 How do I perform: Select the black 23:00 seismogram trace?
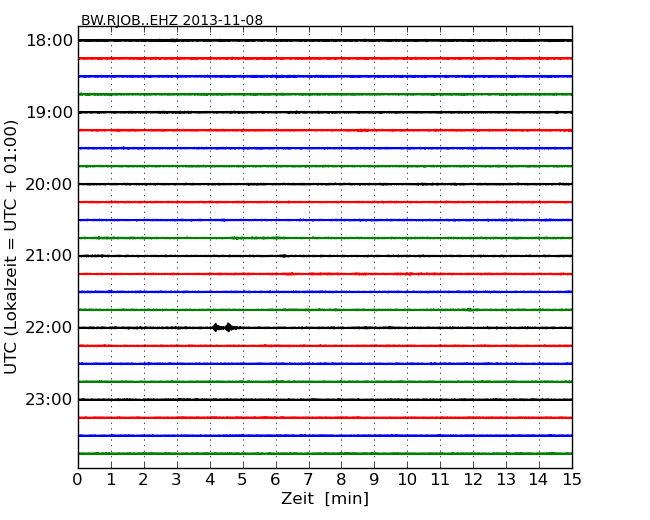click(x=325, y=399)
